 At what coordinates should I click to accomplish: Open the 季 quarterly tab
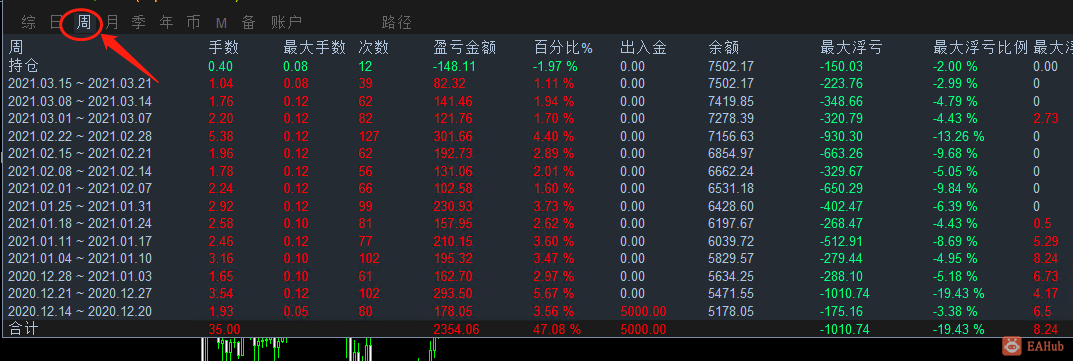(139, 23)
